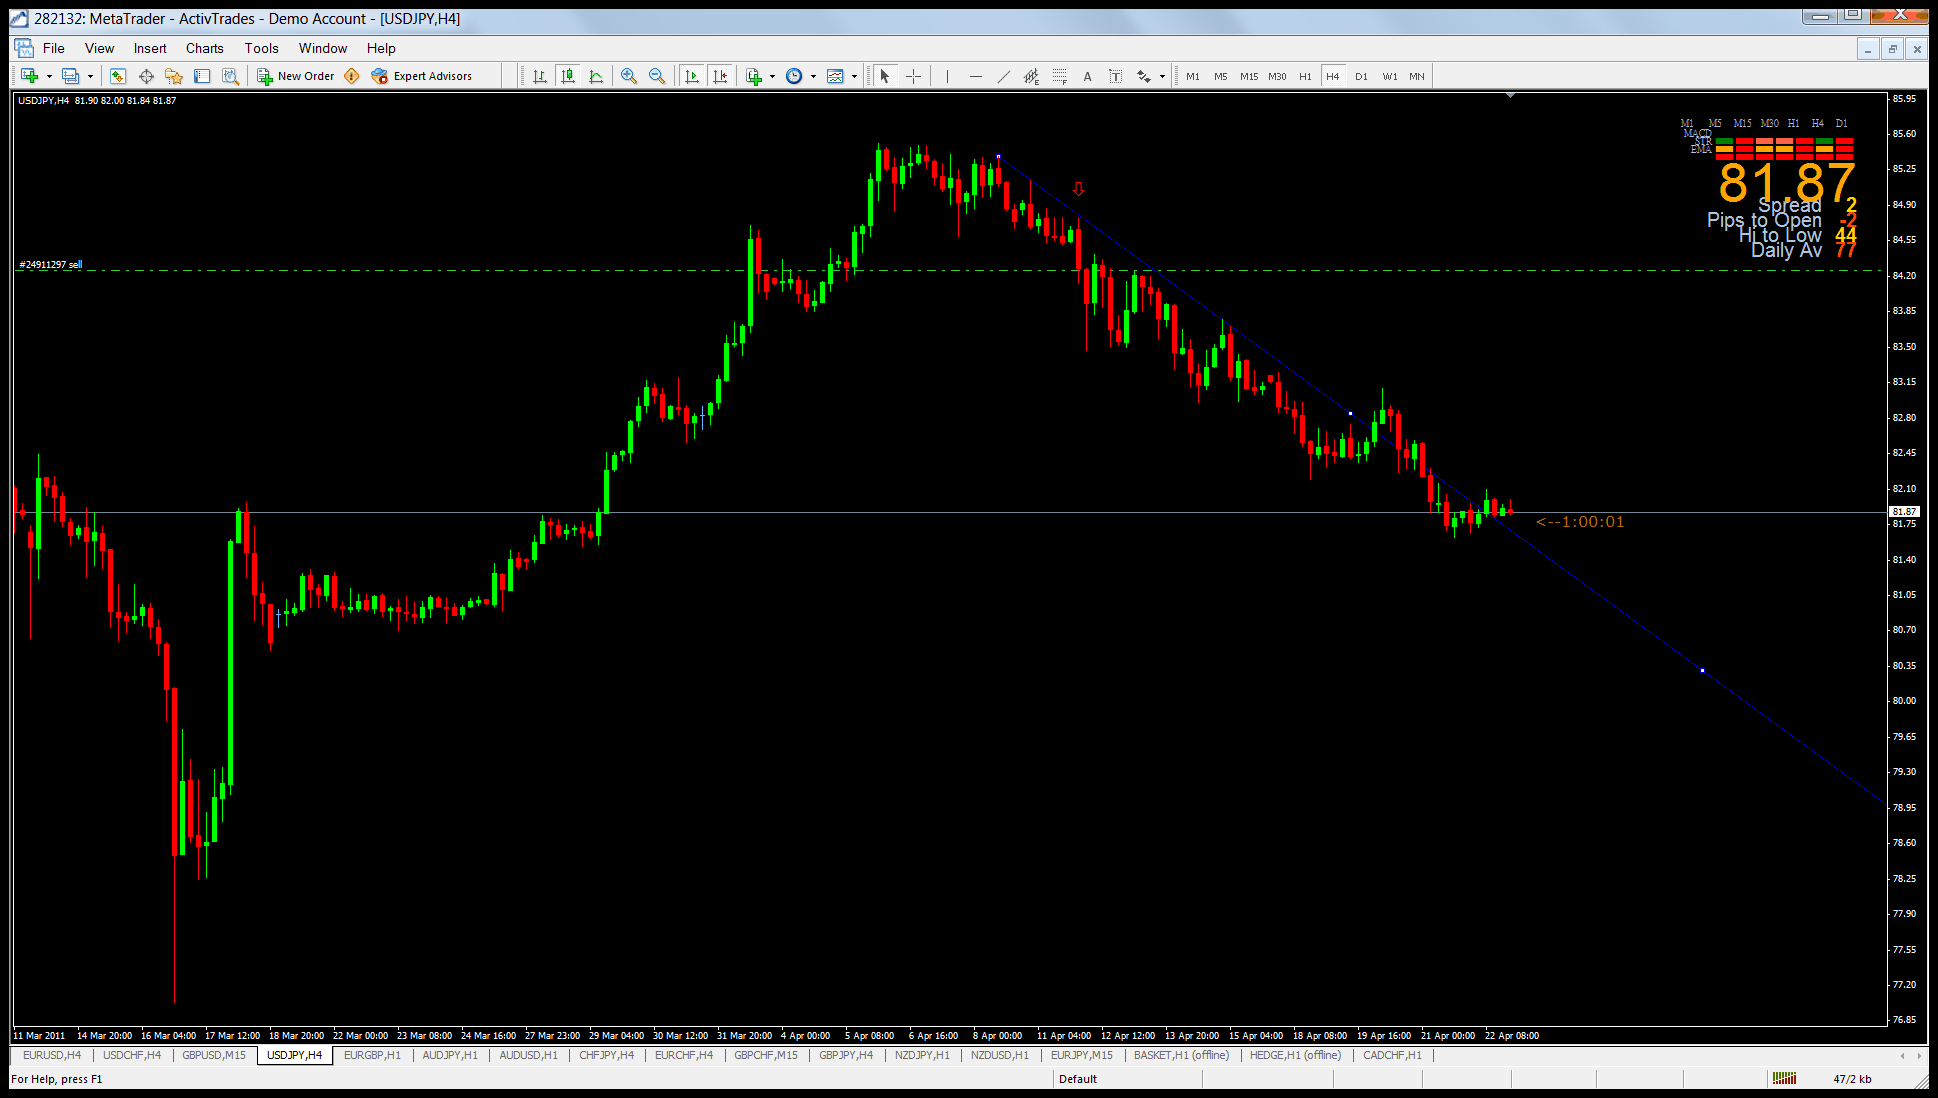Select the crosshair cursor tool

click(x=913, y=76)
